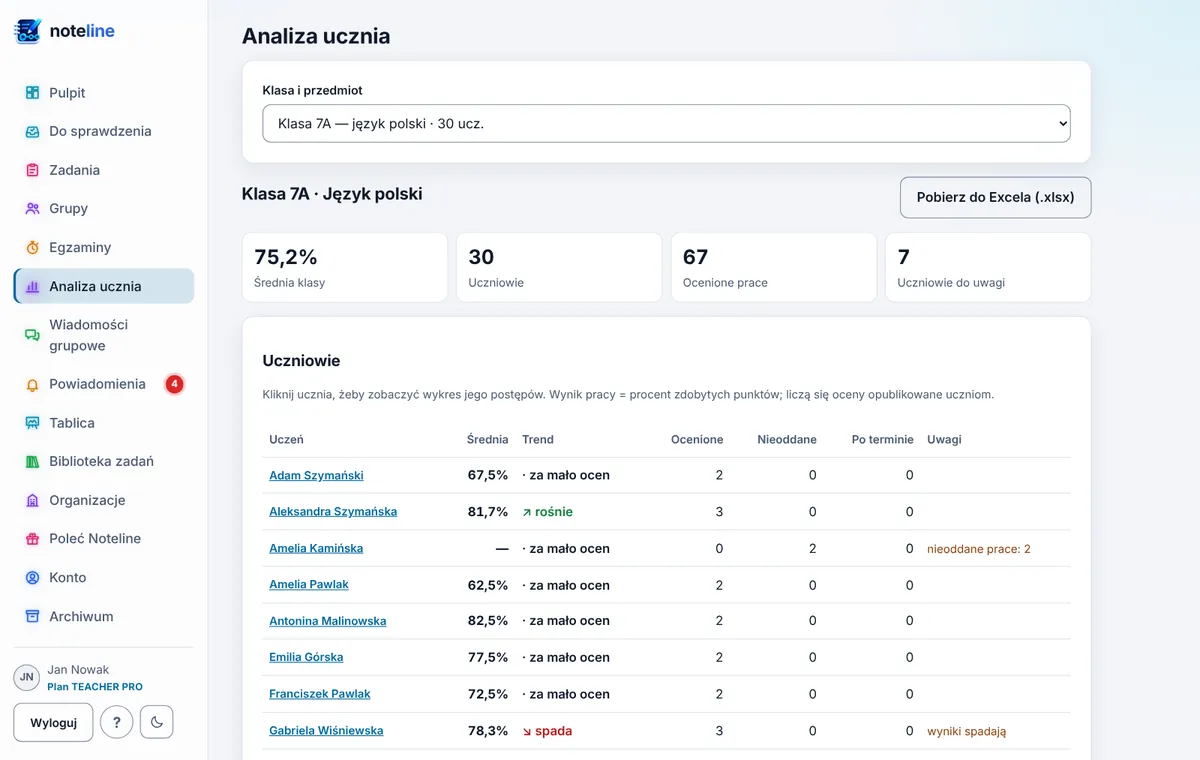This screenshot has height=760, width=1200.
Task: Open student Aleksandra Szymańska's progress link
Action: click(333, 512)
